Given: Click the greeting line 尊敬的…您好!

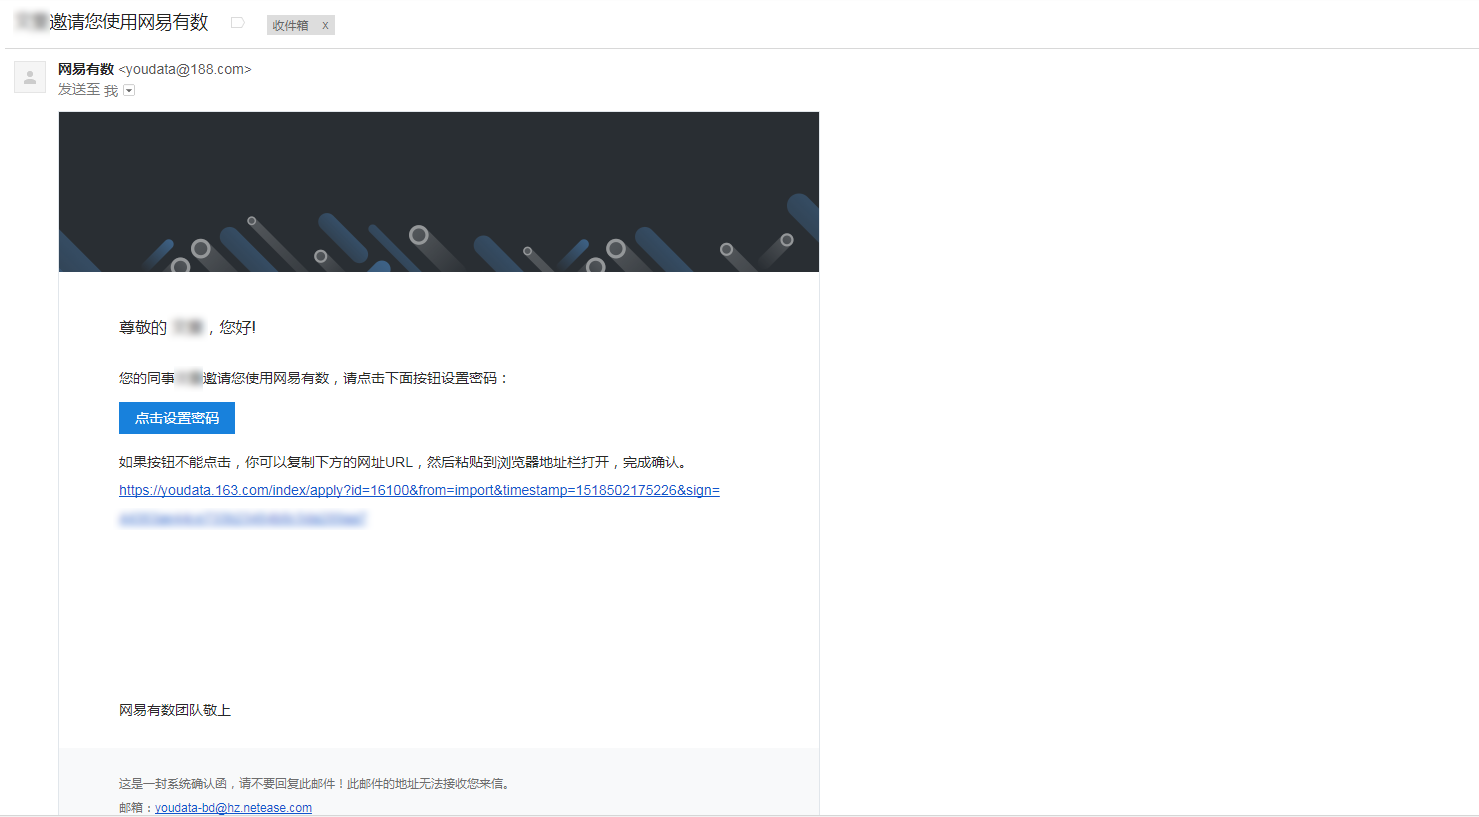Looking at the screenshot, I should pos(187,327).
